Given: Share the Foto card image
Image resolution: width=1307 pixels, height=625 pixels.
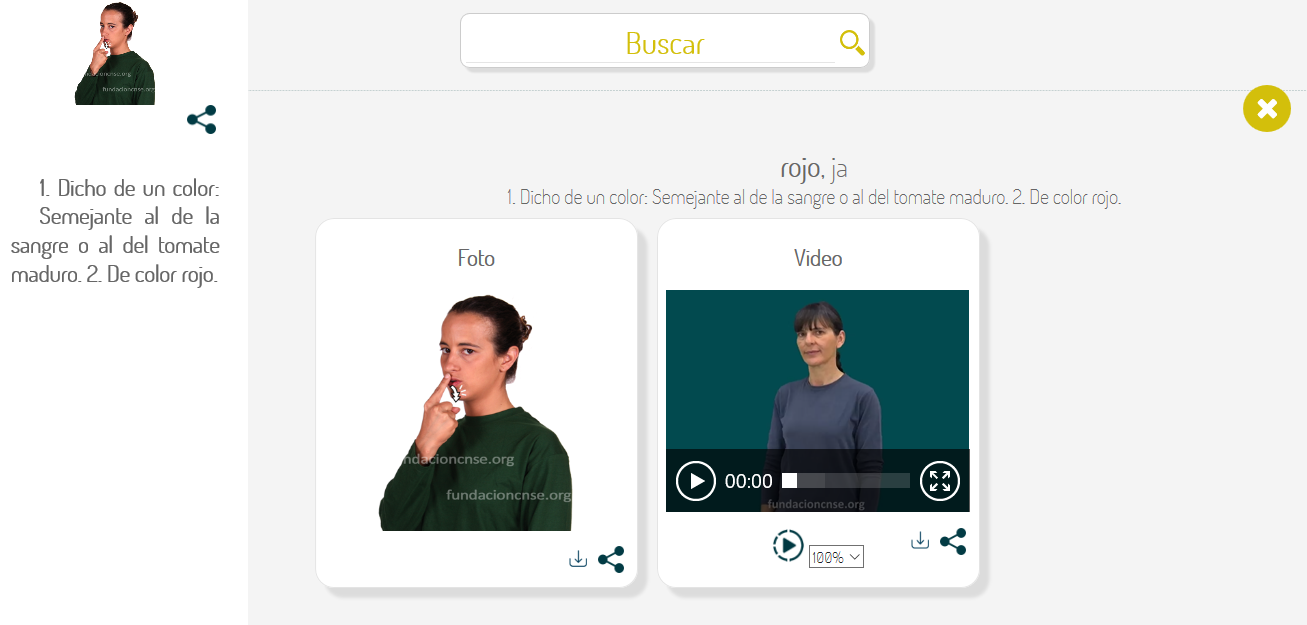Looking at the screenshot, I should click(x=611, y=559).
